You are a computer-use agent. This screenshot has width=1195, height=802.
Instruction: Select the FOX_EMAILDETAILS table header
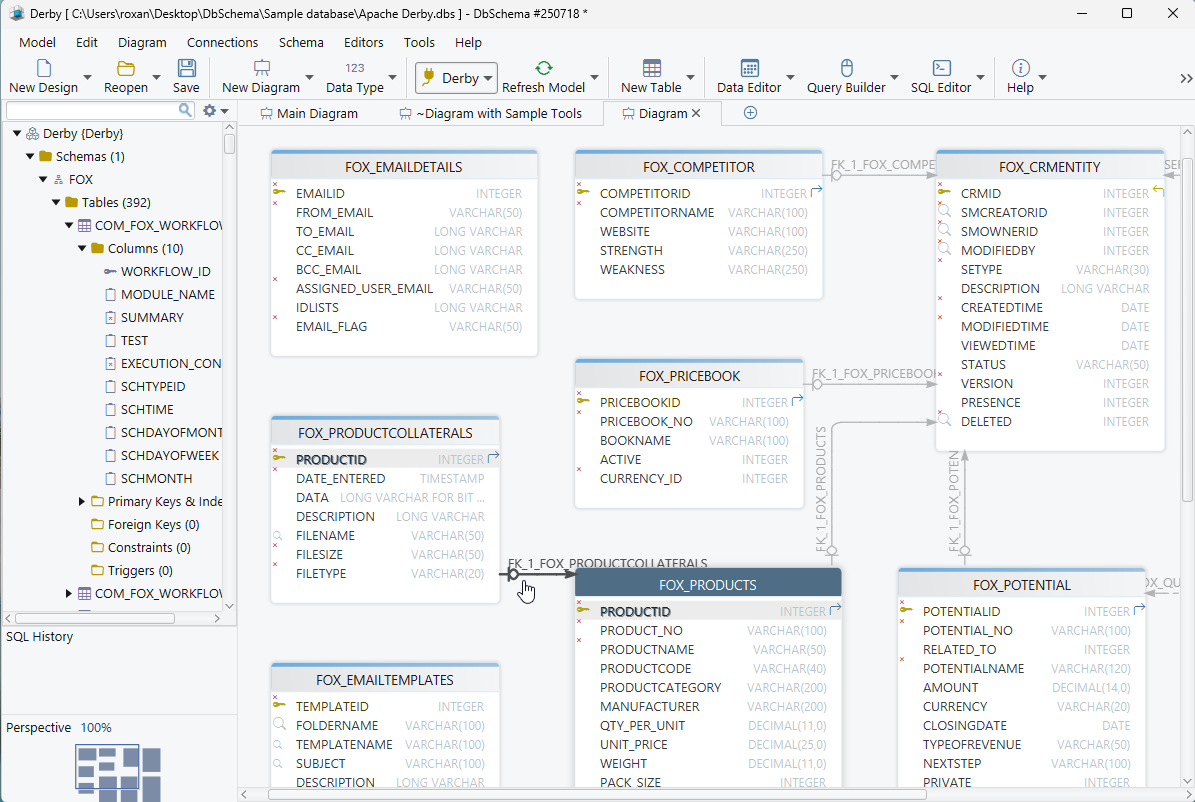(x=404, y=167)
